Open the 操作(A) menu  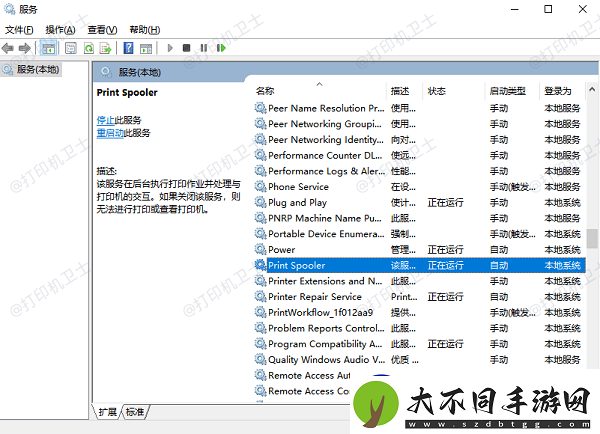coord(60,29)
